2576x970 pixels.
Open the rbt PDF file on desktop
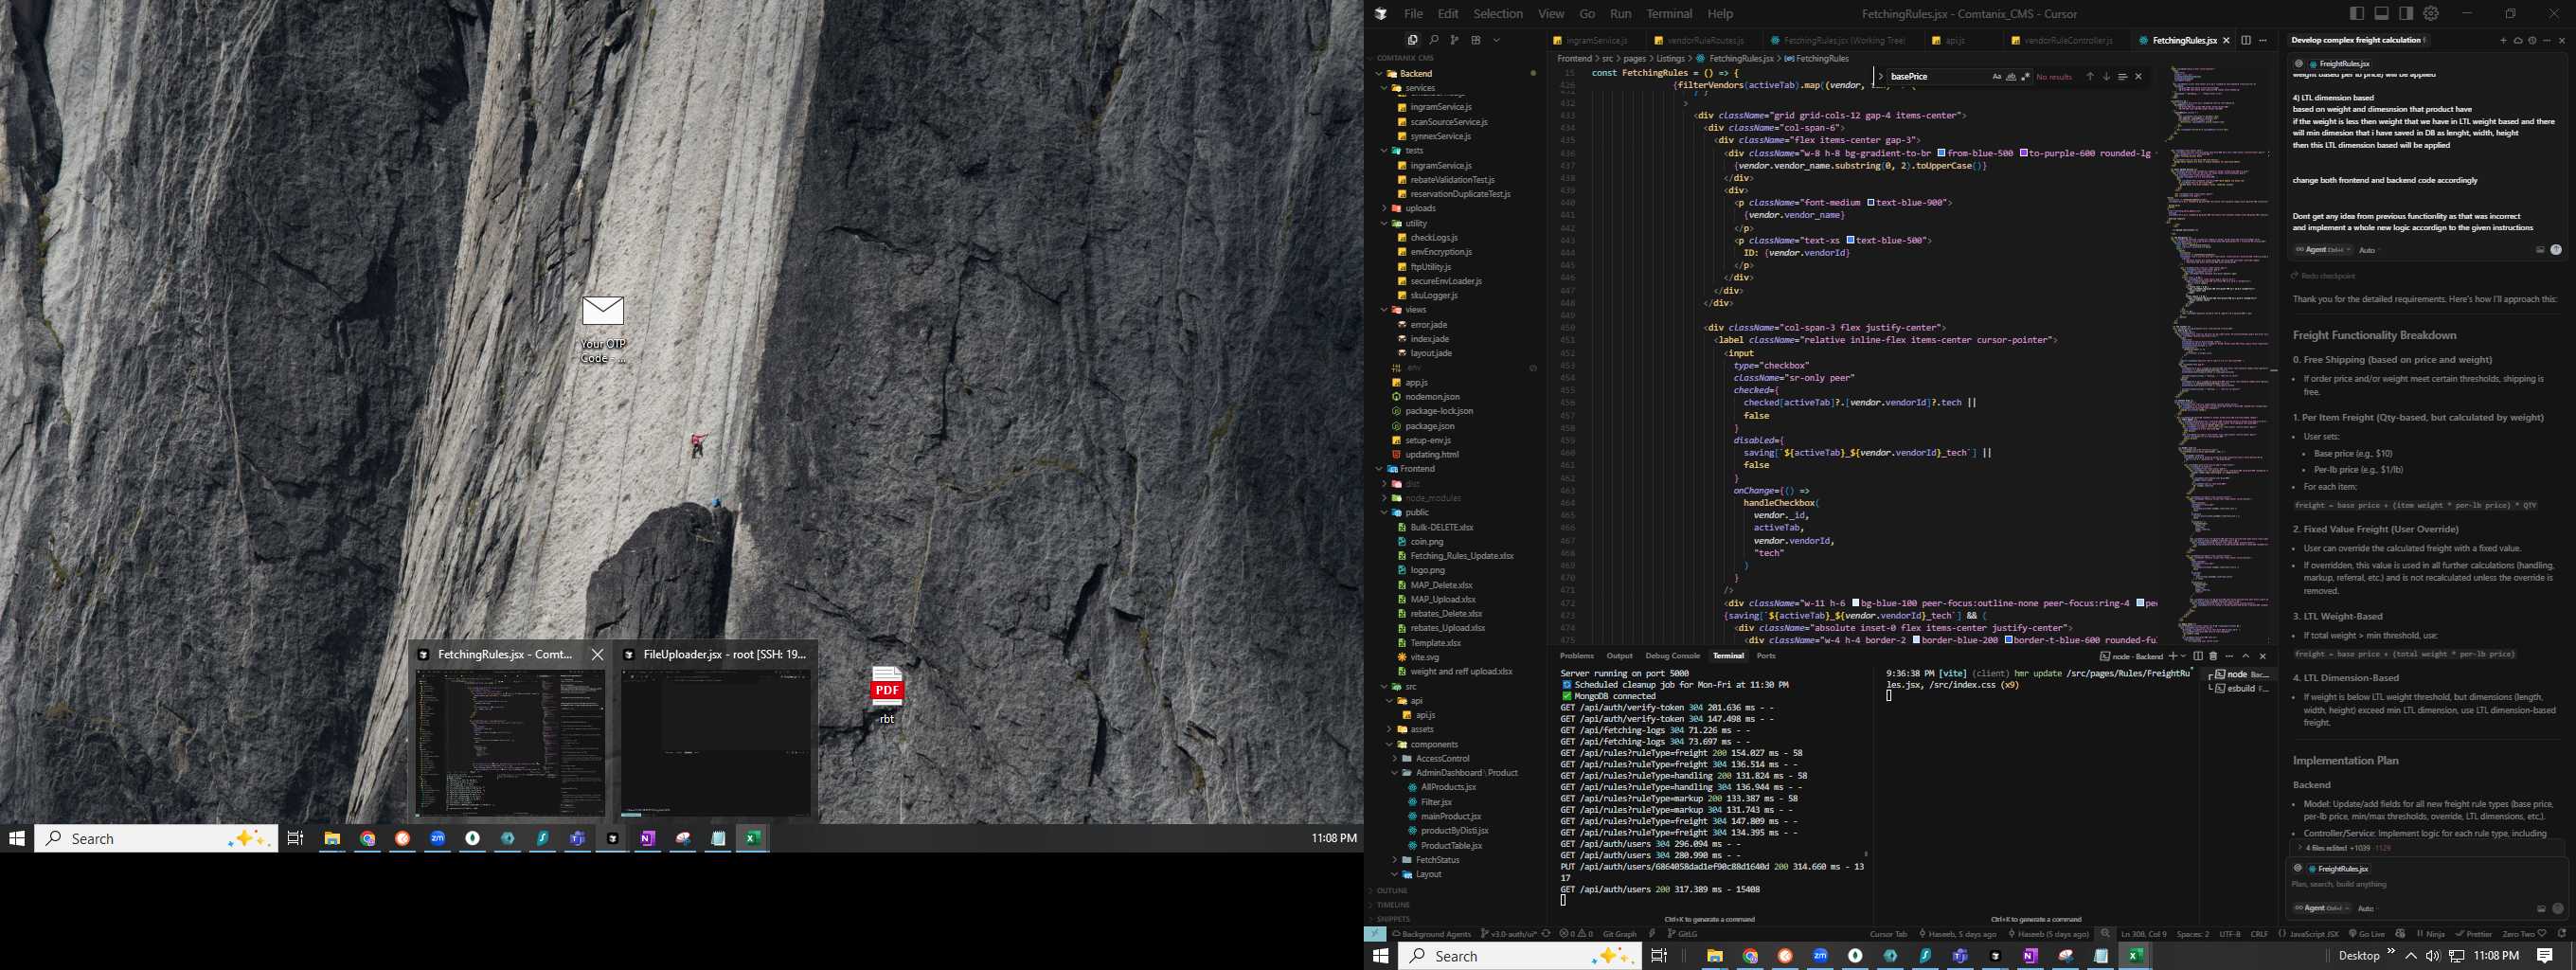pos(887,694)
